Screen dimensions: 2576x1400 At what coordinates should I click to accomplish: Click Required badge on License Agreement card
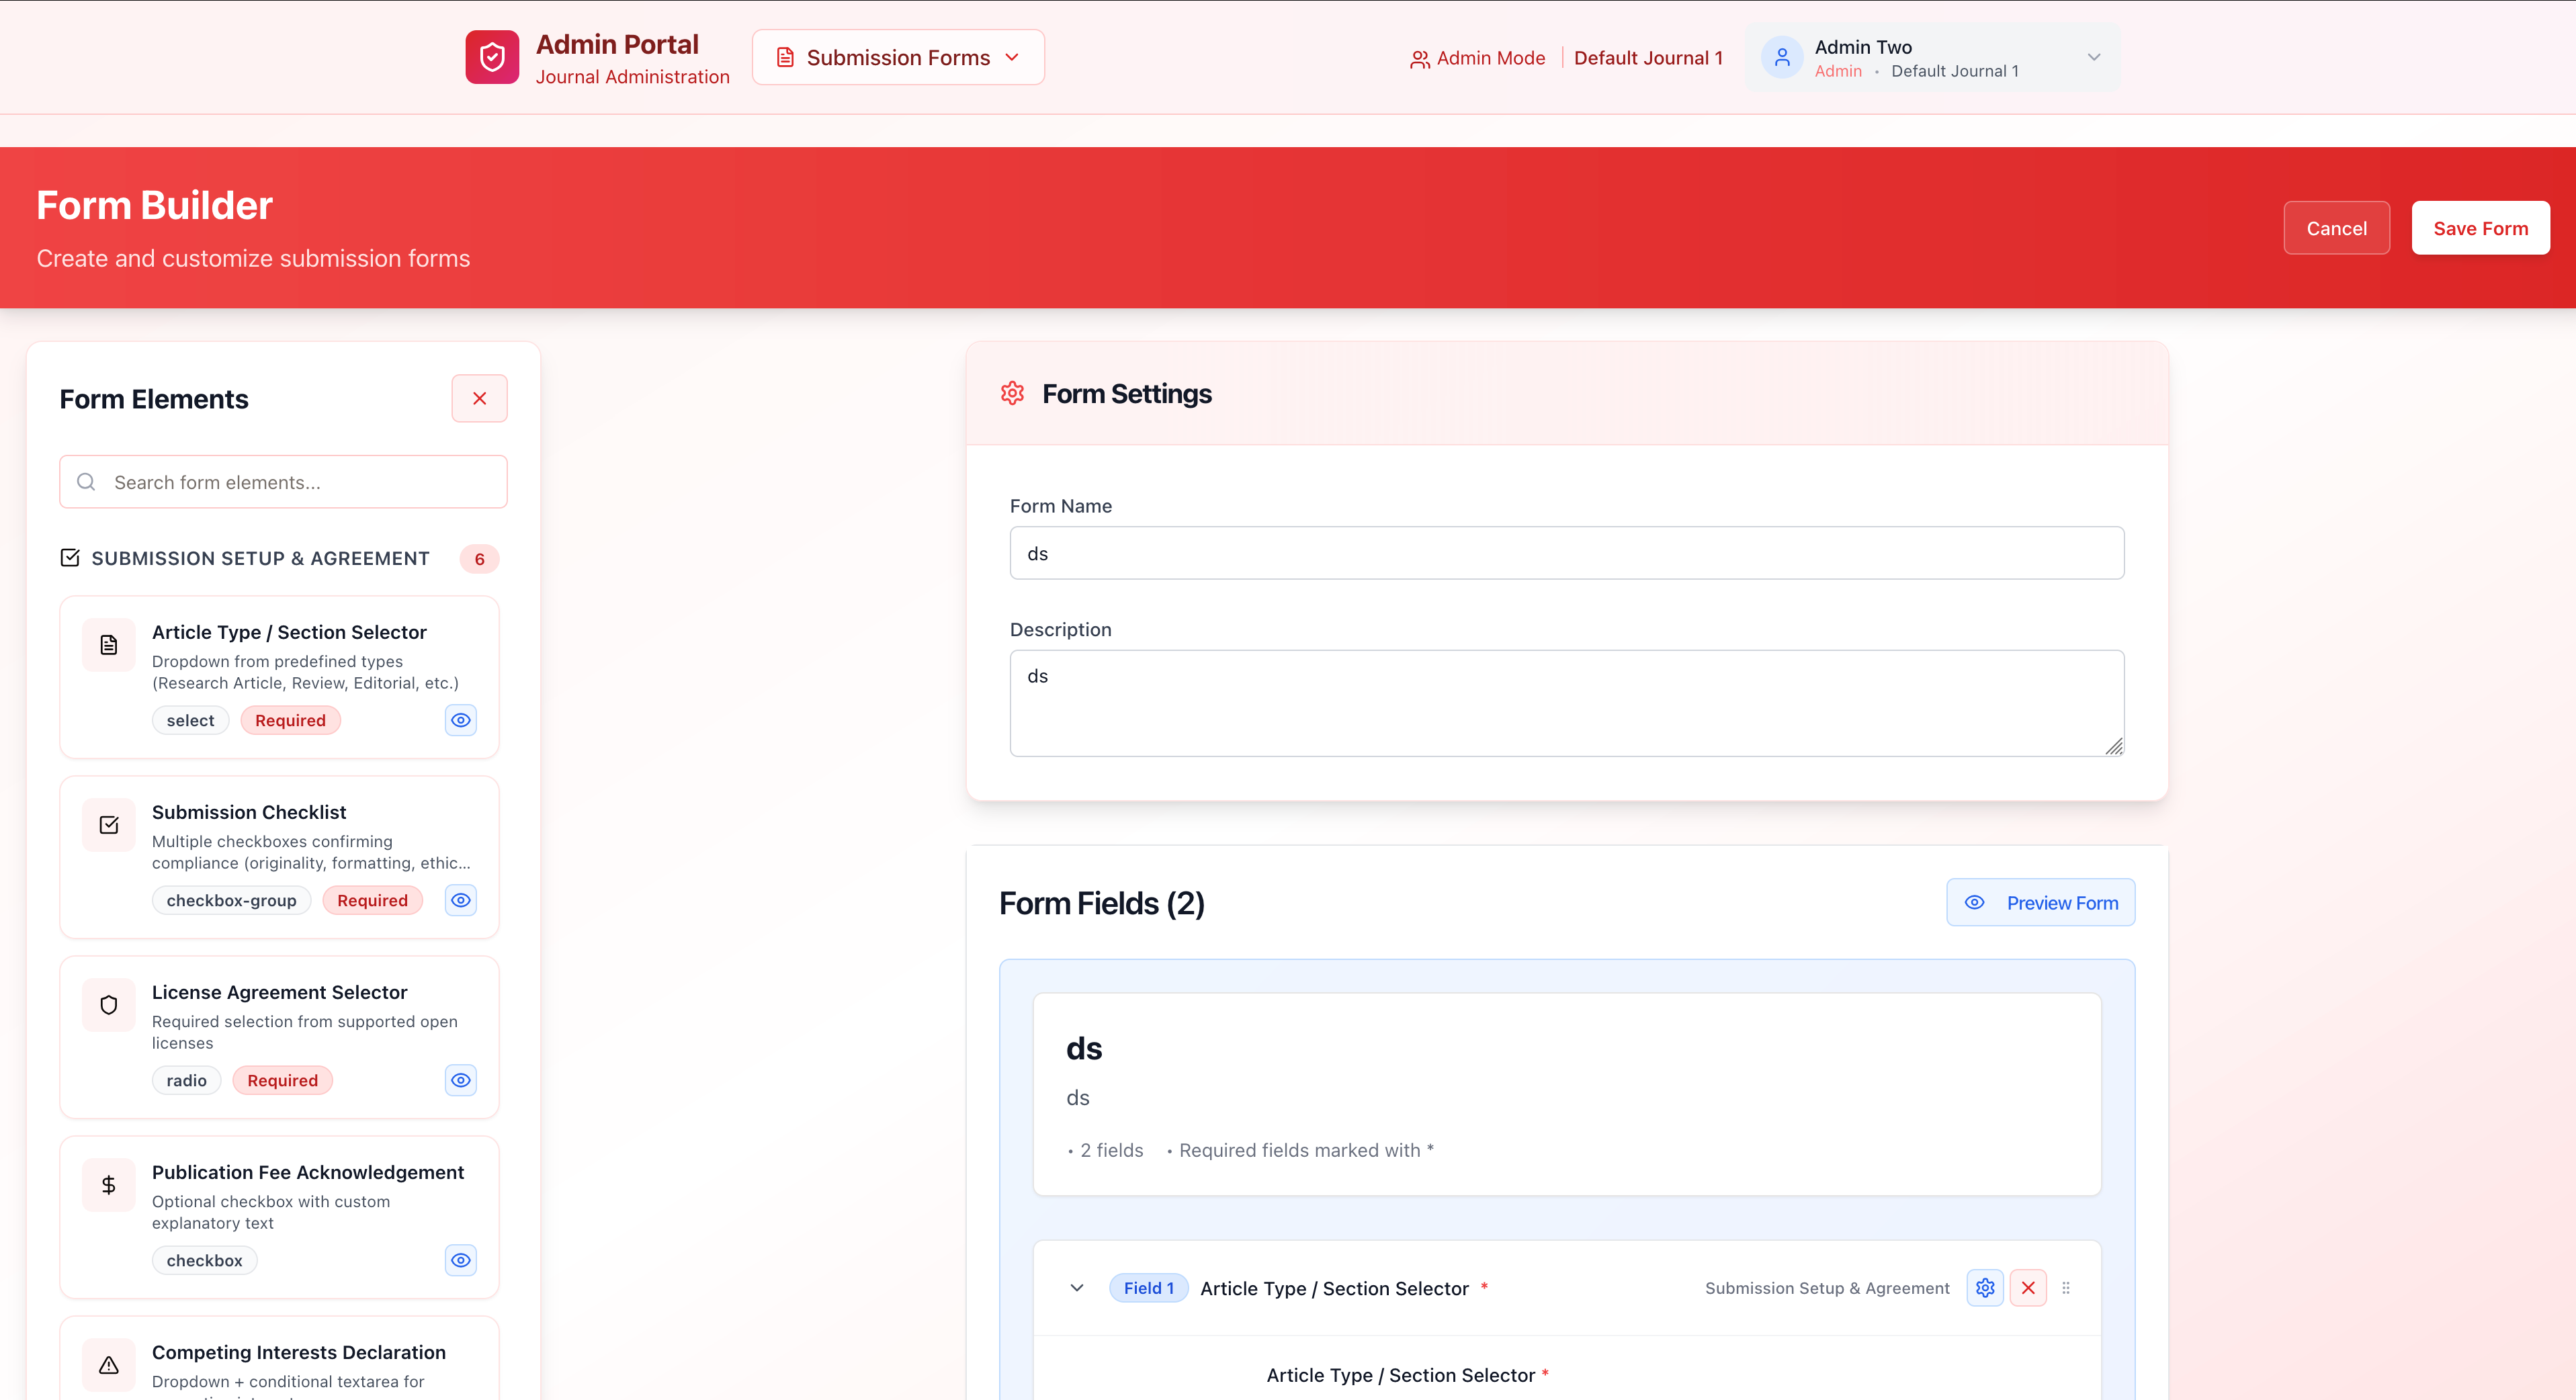[x=282, y=1080]
